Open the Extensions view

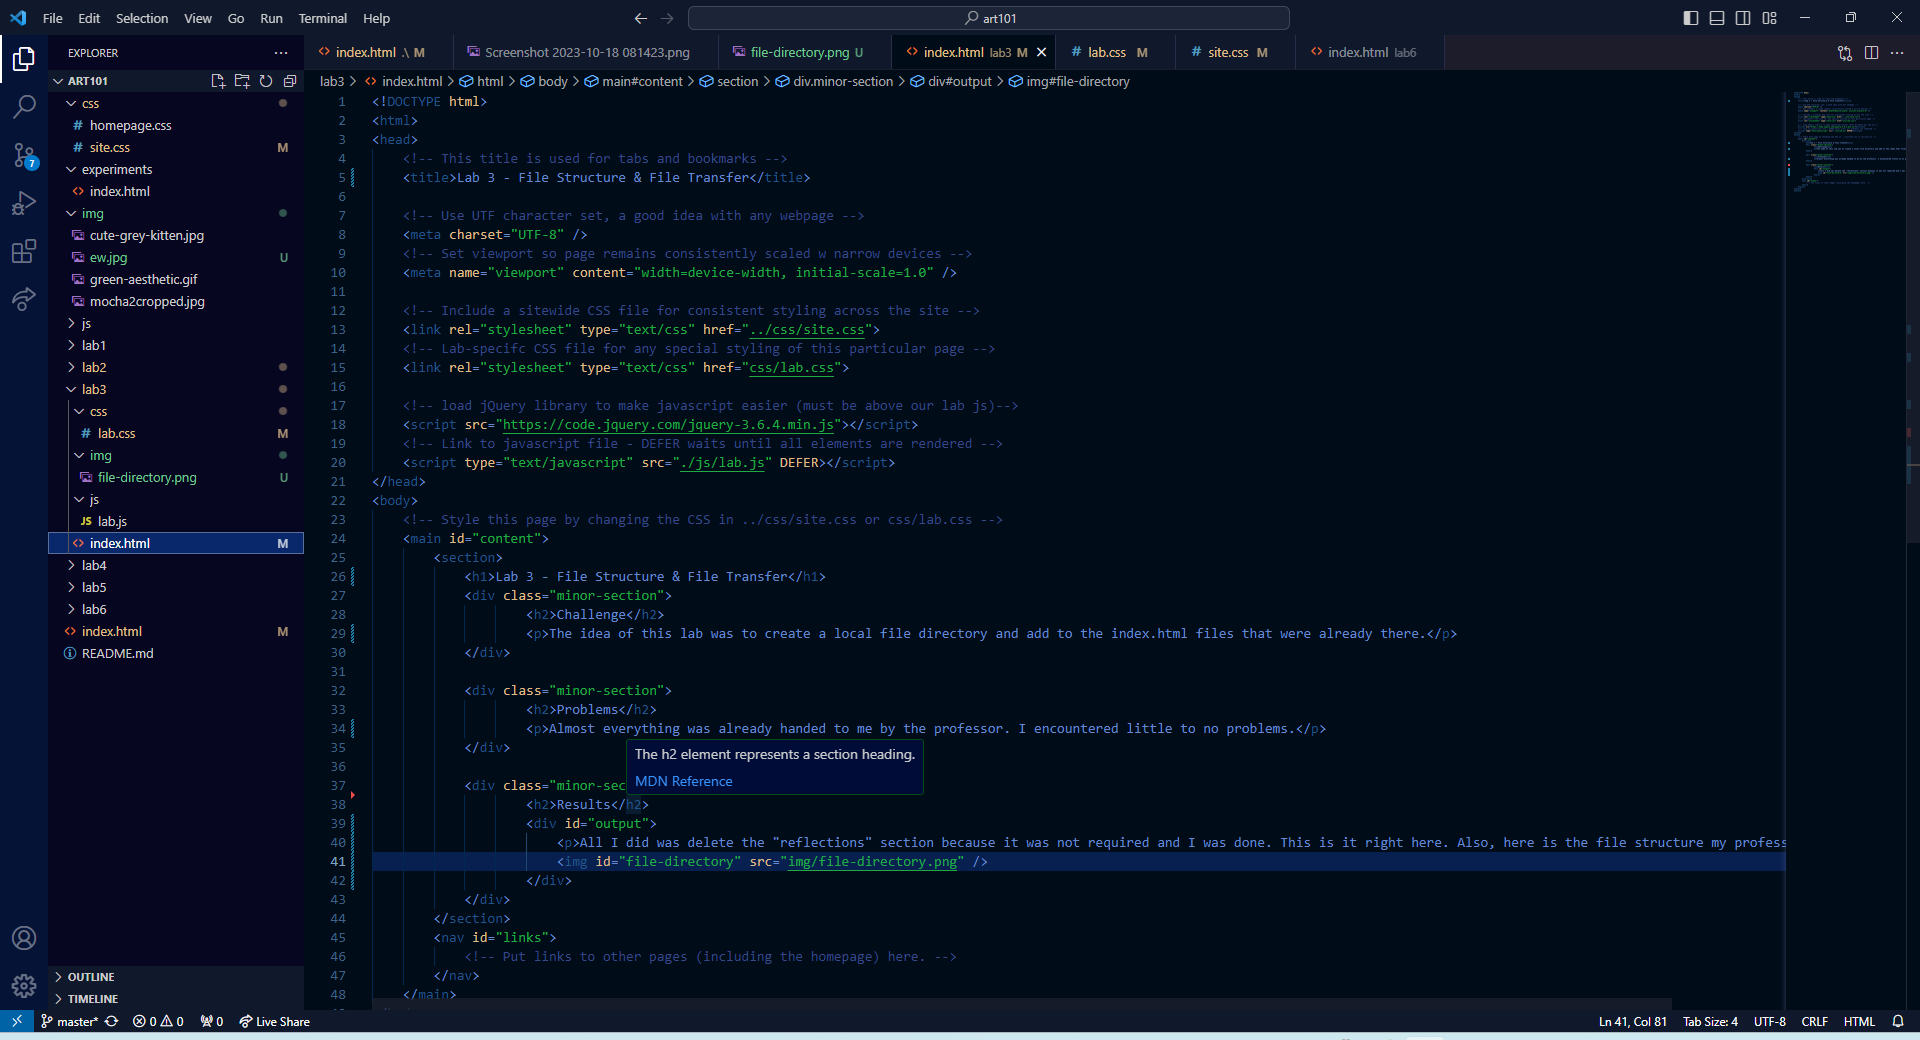click(24, 251)
